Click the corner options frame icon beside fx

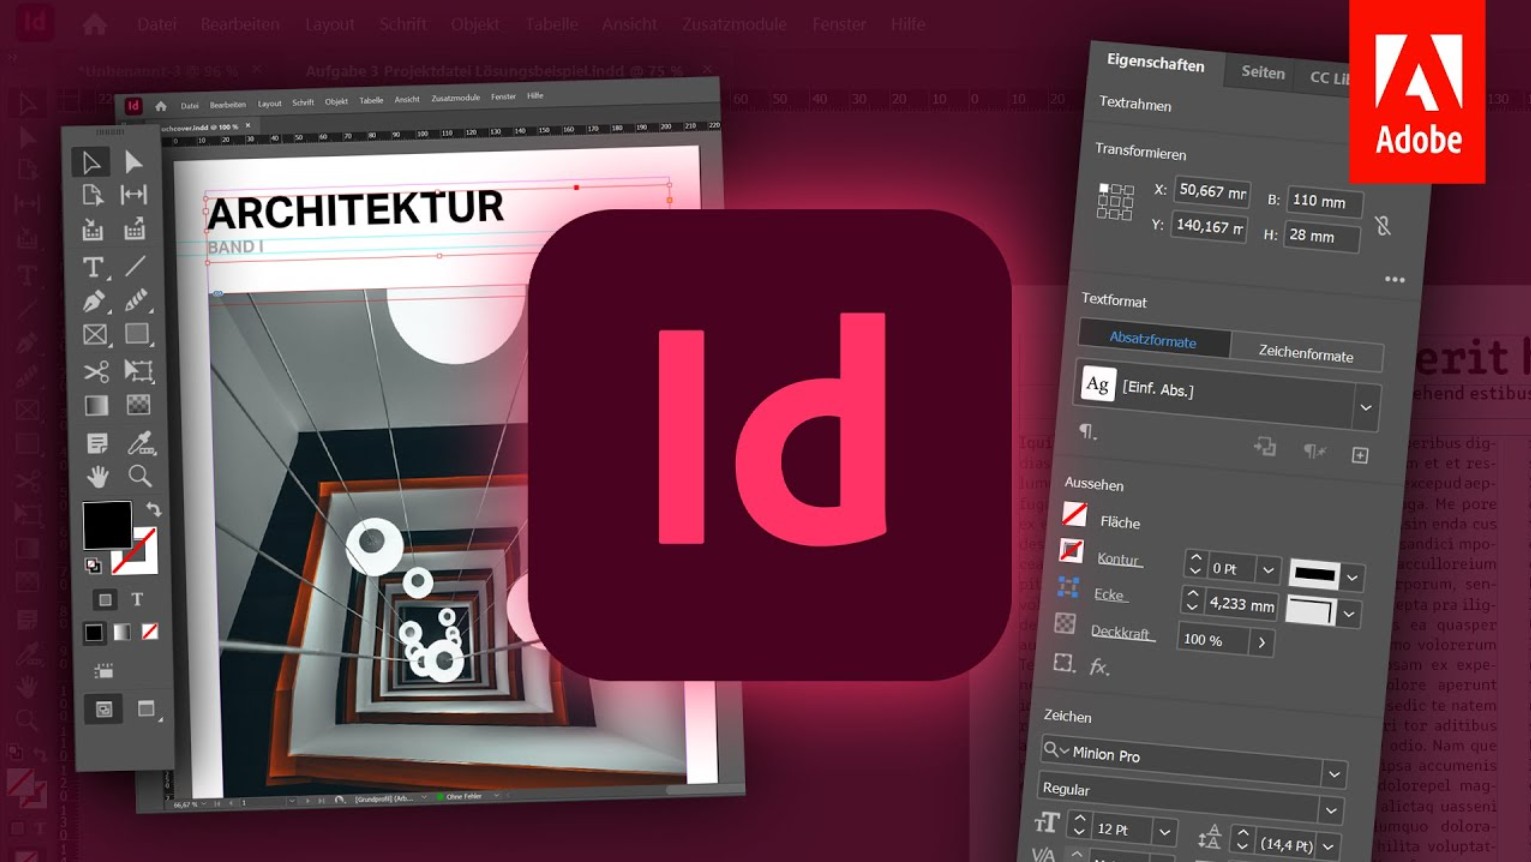coord(1064,662)
